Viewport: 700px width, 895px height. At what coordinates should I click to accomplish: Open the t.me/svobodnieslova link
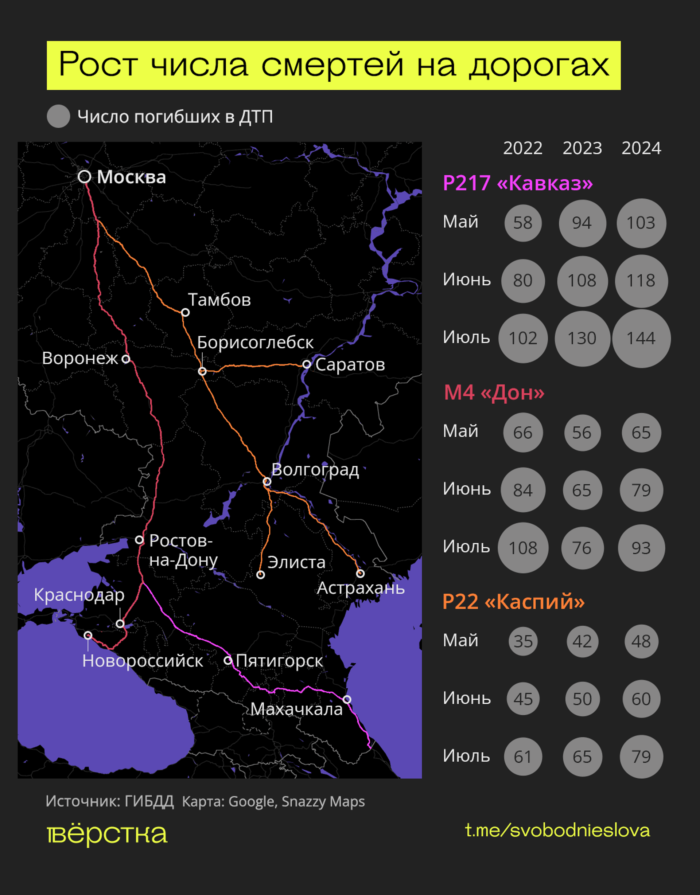(x=557, y=831)
